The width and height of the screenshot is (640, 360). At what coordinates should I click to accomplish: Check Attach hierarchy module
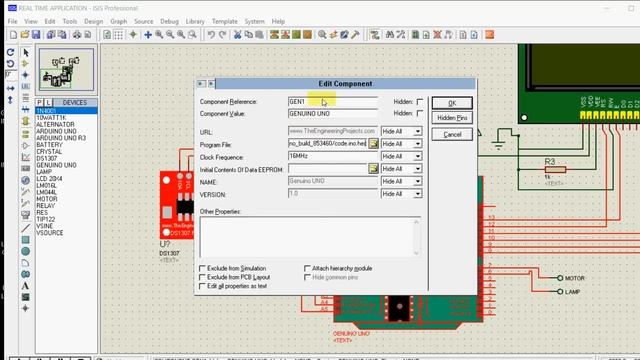coord(307,268)
